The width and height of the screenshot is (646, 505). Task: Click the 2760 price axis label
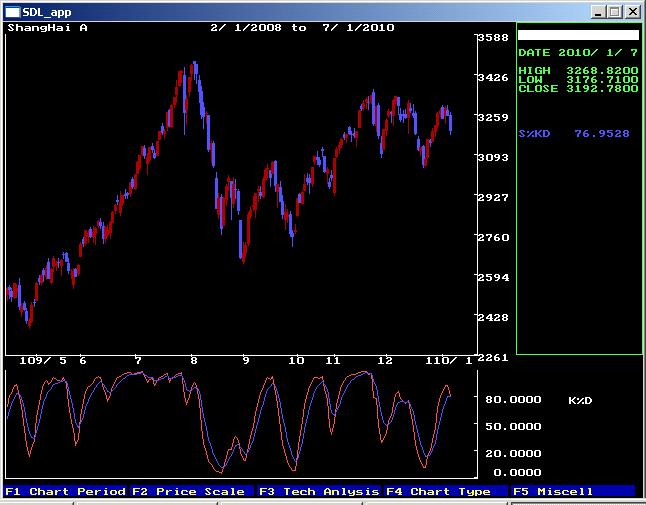click(x=494, y=237)
